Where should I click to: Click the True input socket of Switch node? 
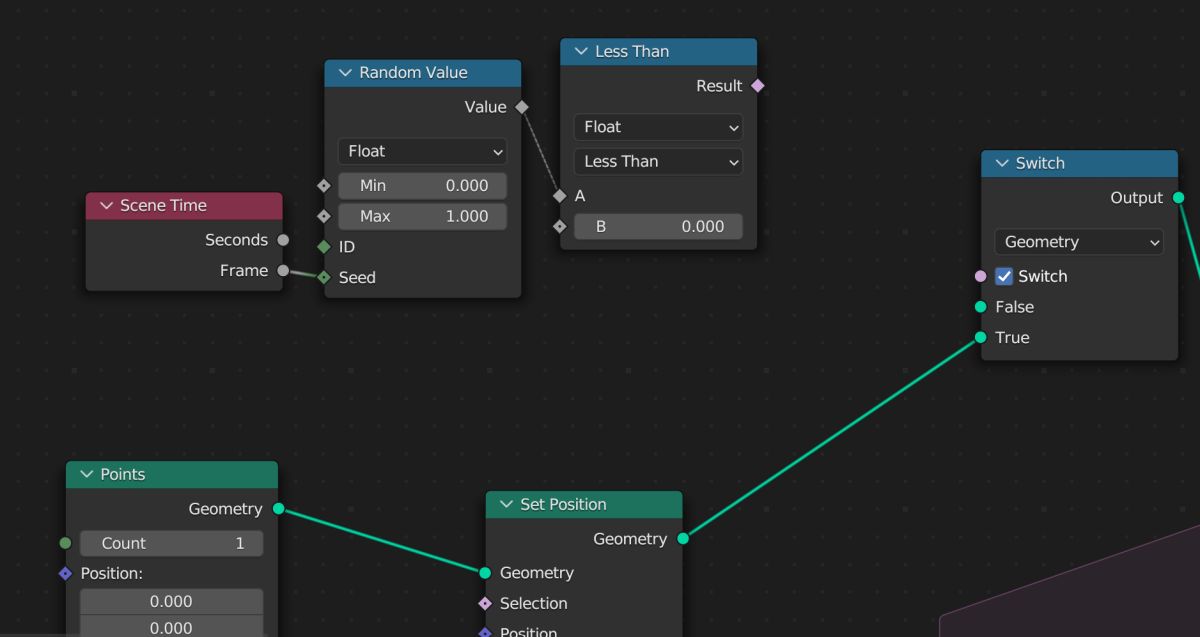(x=980, y=338)
